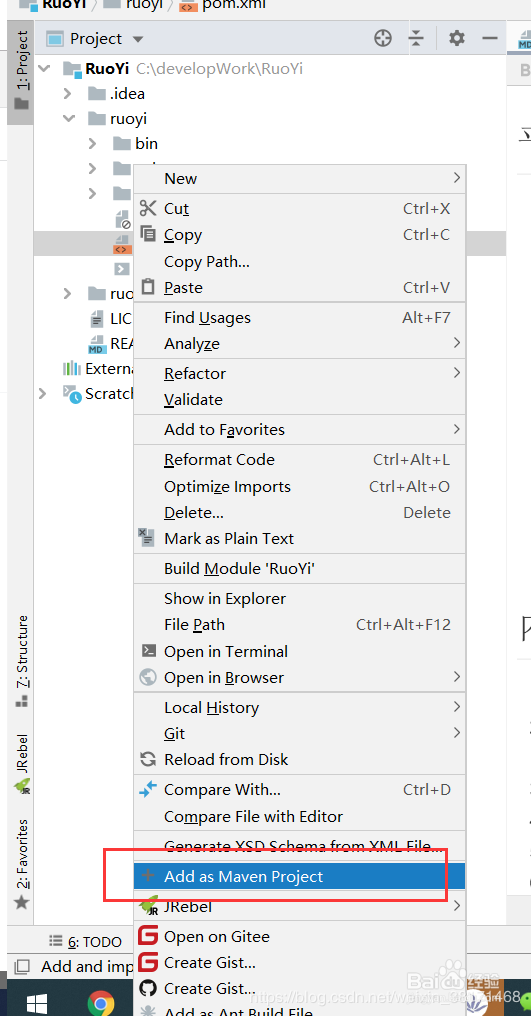Expand the .idea folder node
This screenshot has width=531, height=1016.
67,94
